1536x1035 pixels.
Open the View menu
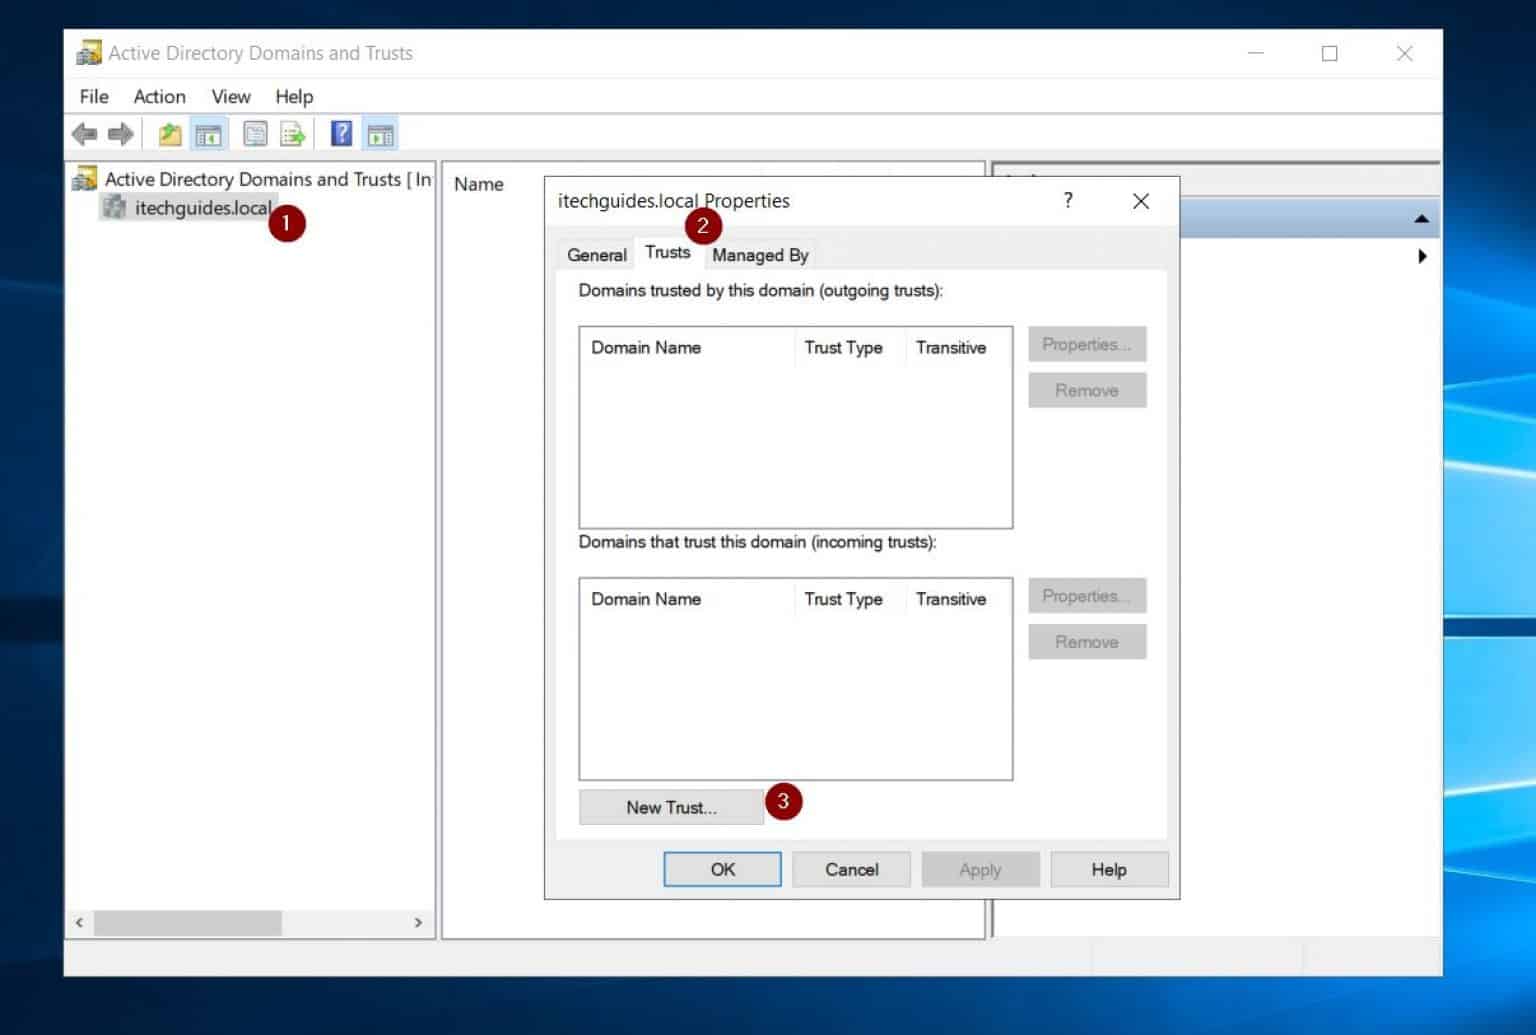pyautogui.click(x=230, y=96)
